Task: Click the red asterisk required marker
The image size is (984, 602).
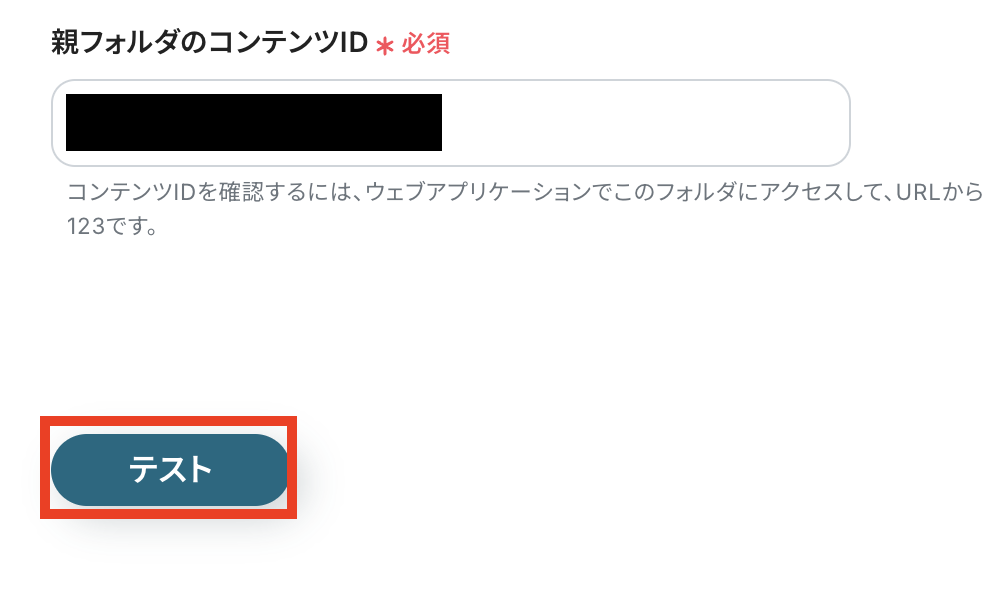Action: point(384,46)
